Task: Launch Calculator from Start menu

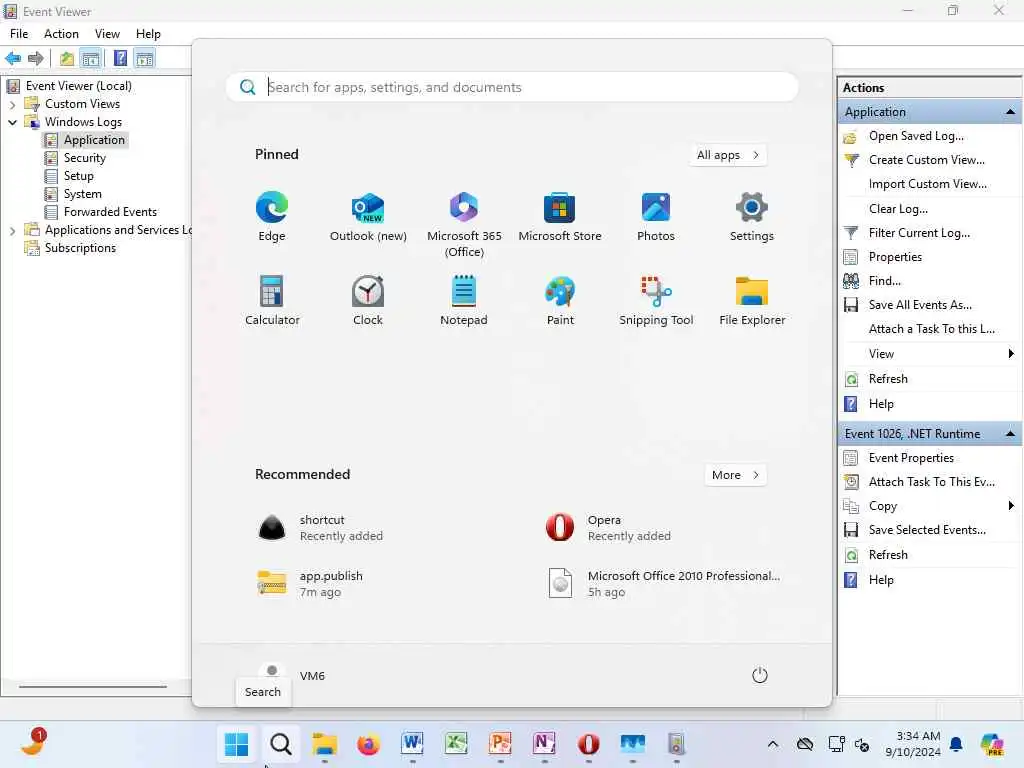Action: click(x=272, y=300)
